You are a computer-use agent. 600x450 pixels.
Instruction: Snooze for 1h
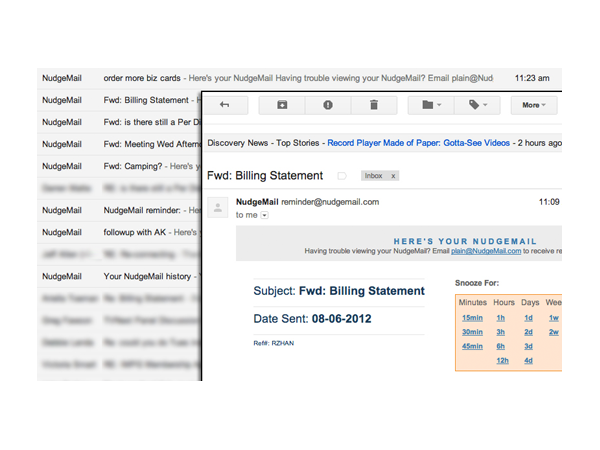click(501, 318)
